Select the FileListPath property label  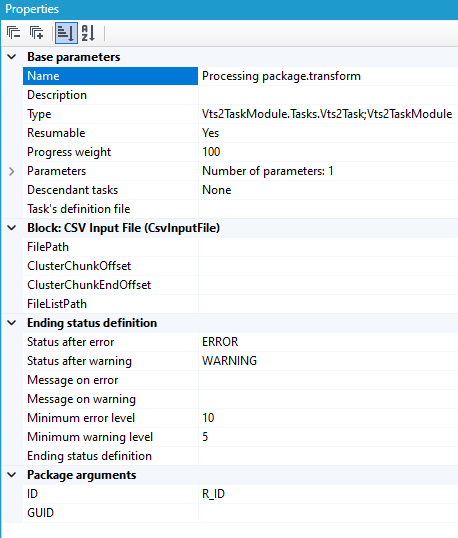click(57, 304)
